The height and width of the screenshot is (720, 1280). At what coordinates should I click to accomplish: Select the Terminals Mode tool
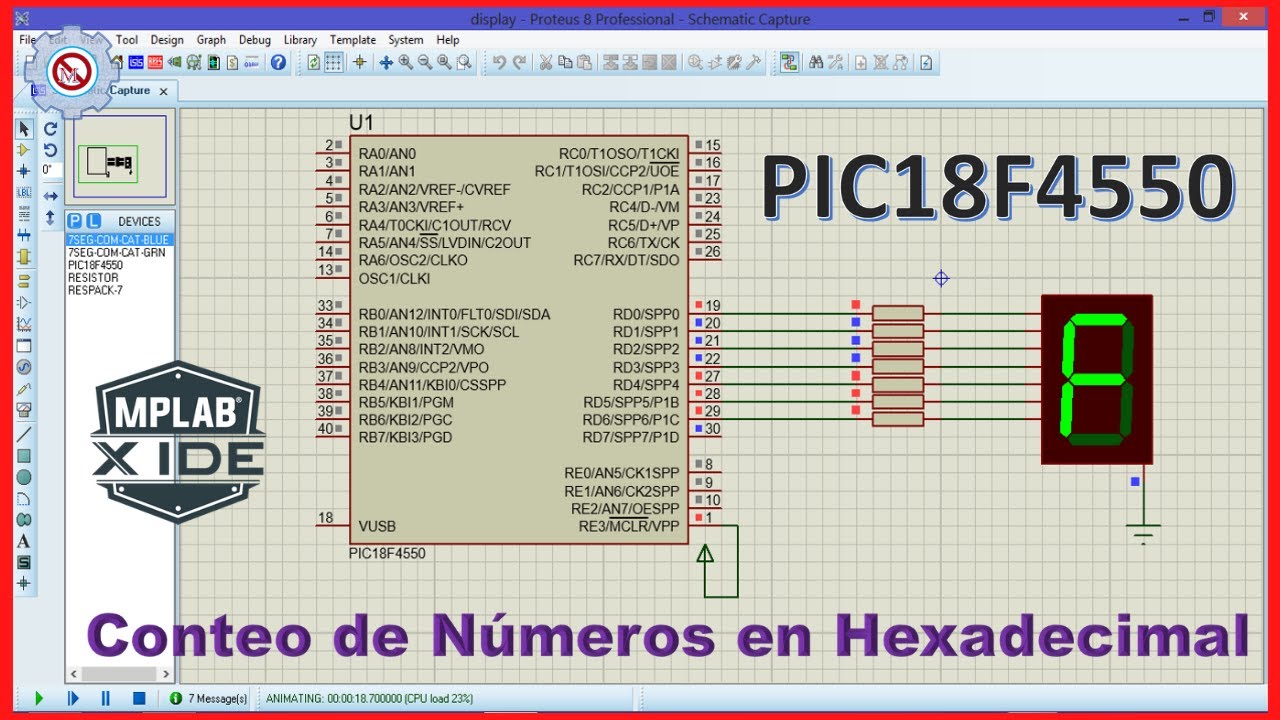pyautogui.click(x=24, y=279)
